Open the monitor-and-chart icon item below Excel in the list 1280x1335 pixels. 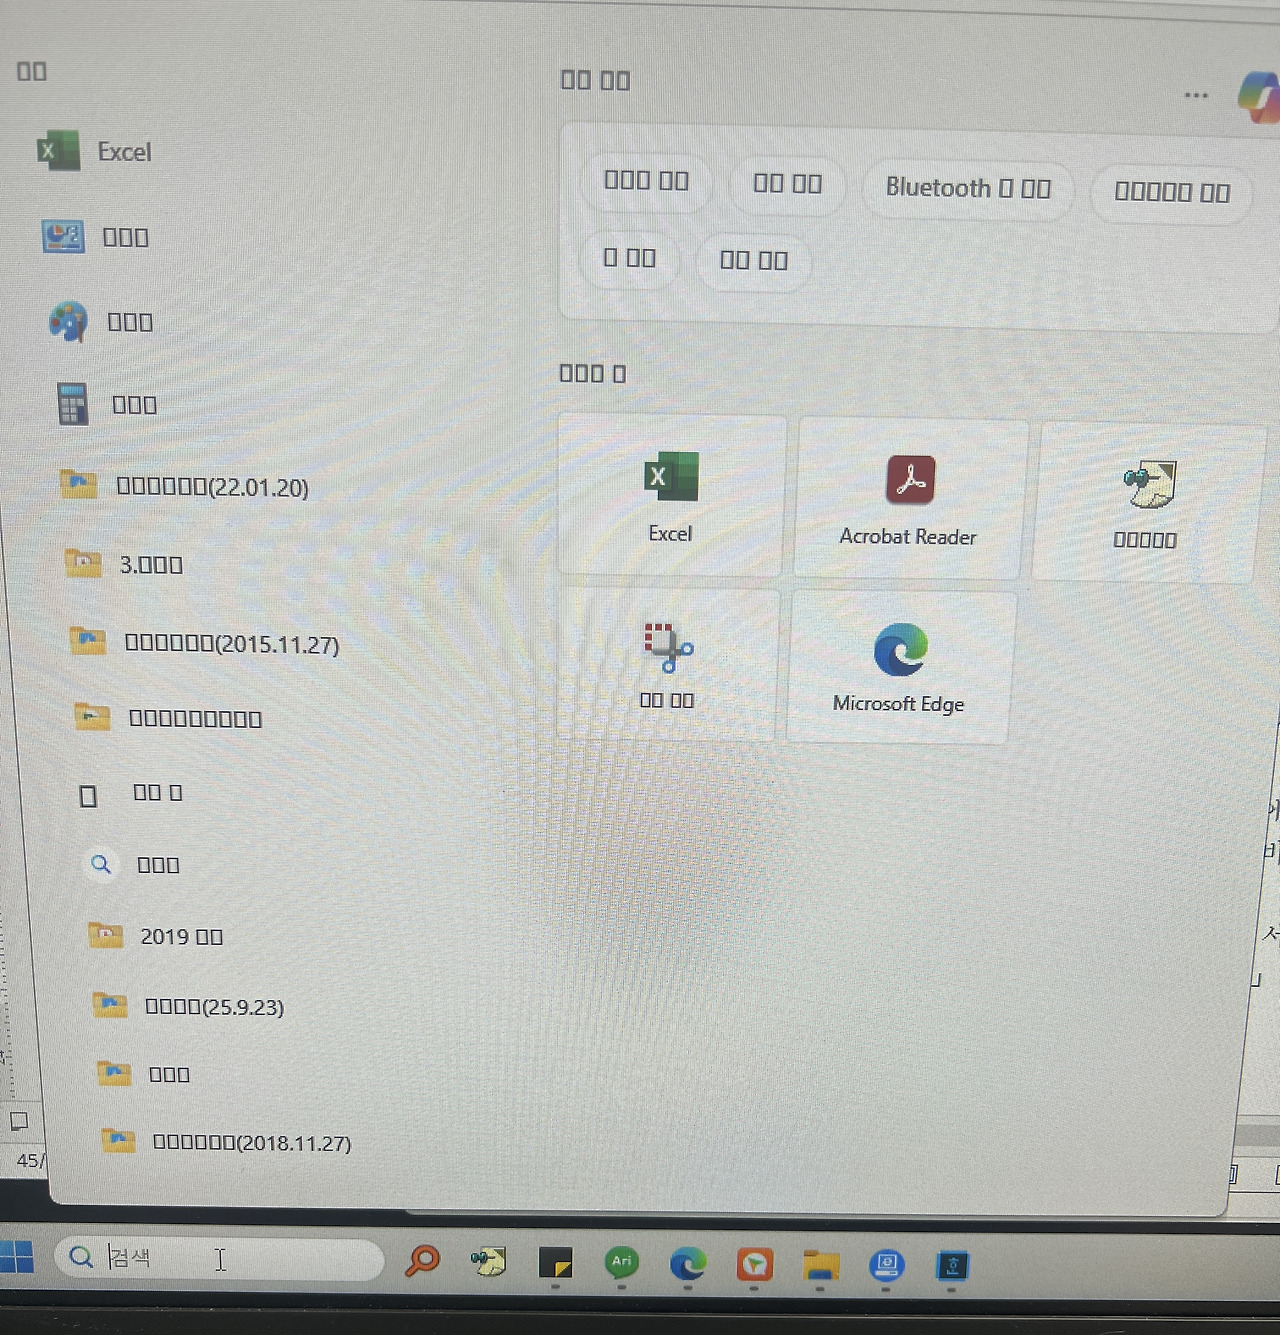[96, 237]
